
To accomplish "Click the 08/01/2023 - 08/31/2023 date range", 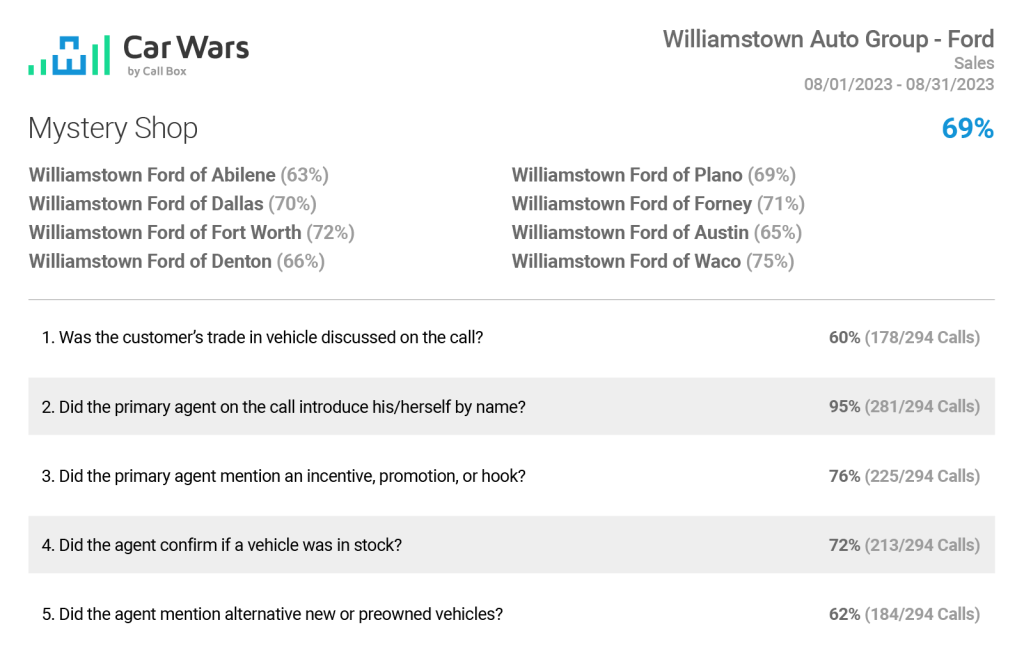I will 899,84.
